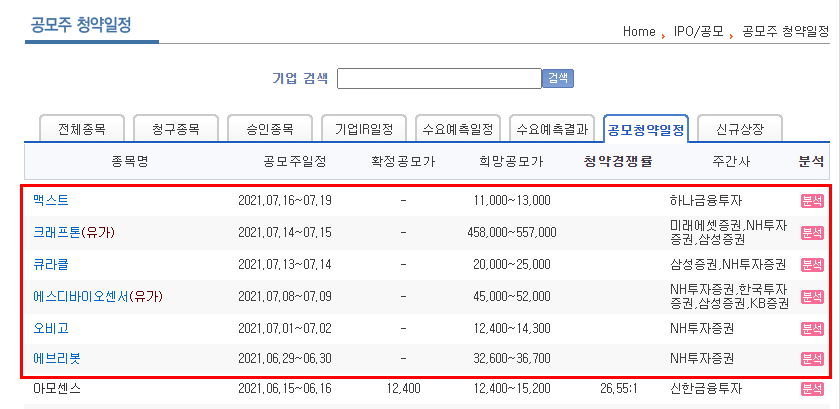
Task: Click the 분석 column header
Action: pyautogui.click(x=811, y=162)
